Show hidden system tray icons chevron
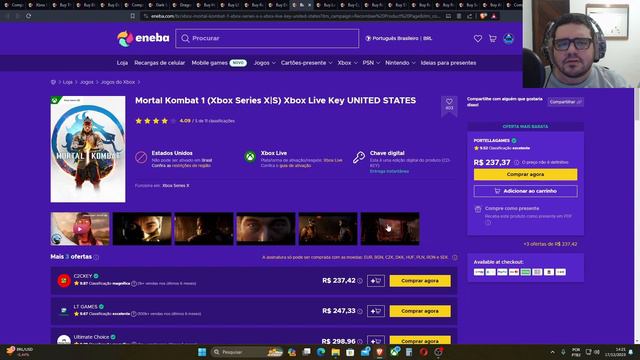This screenshot has width=640, height=360. tap(552, 352)
